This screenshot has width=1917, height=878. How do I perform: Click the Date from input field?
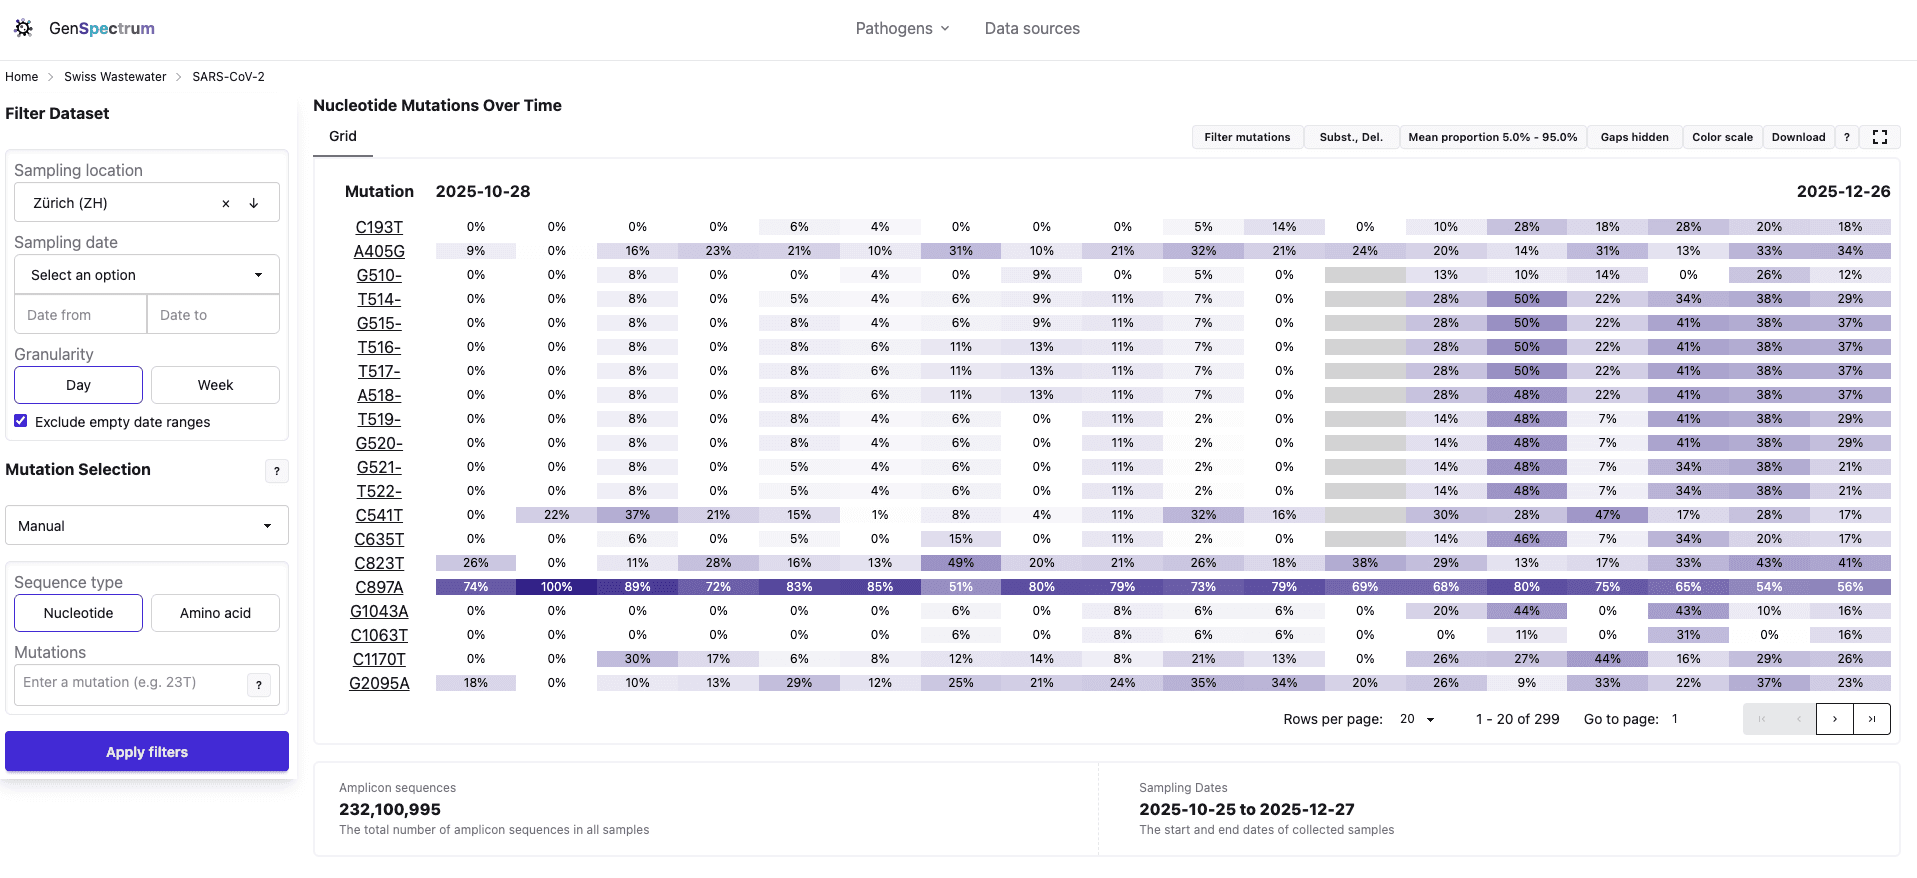pyautogui.click(x=81, y=315)
